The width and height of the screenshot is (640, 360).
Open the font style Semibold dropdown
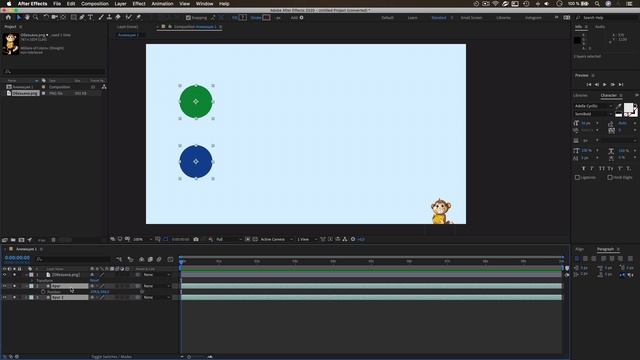tap(593, 114)
